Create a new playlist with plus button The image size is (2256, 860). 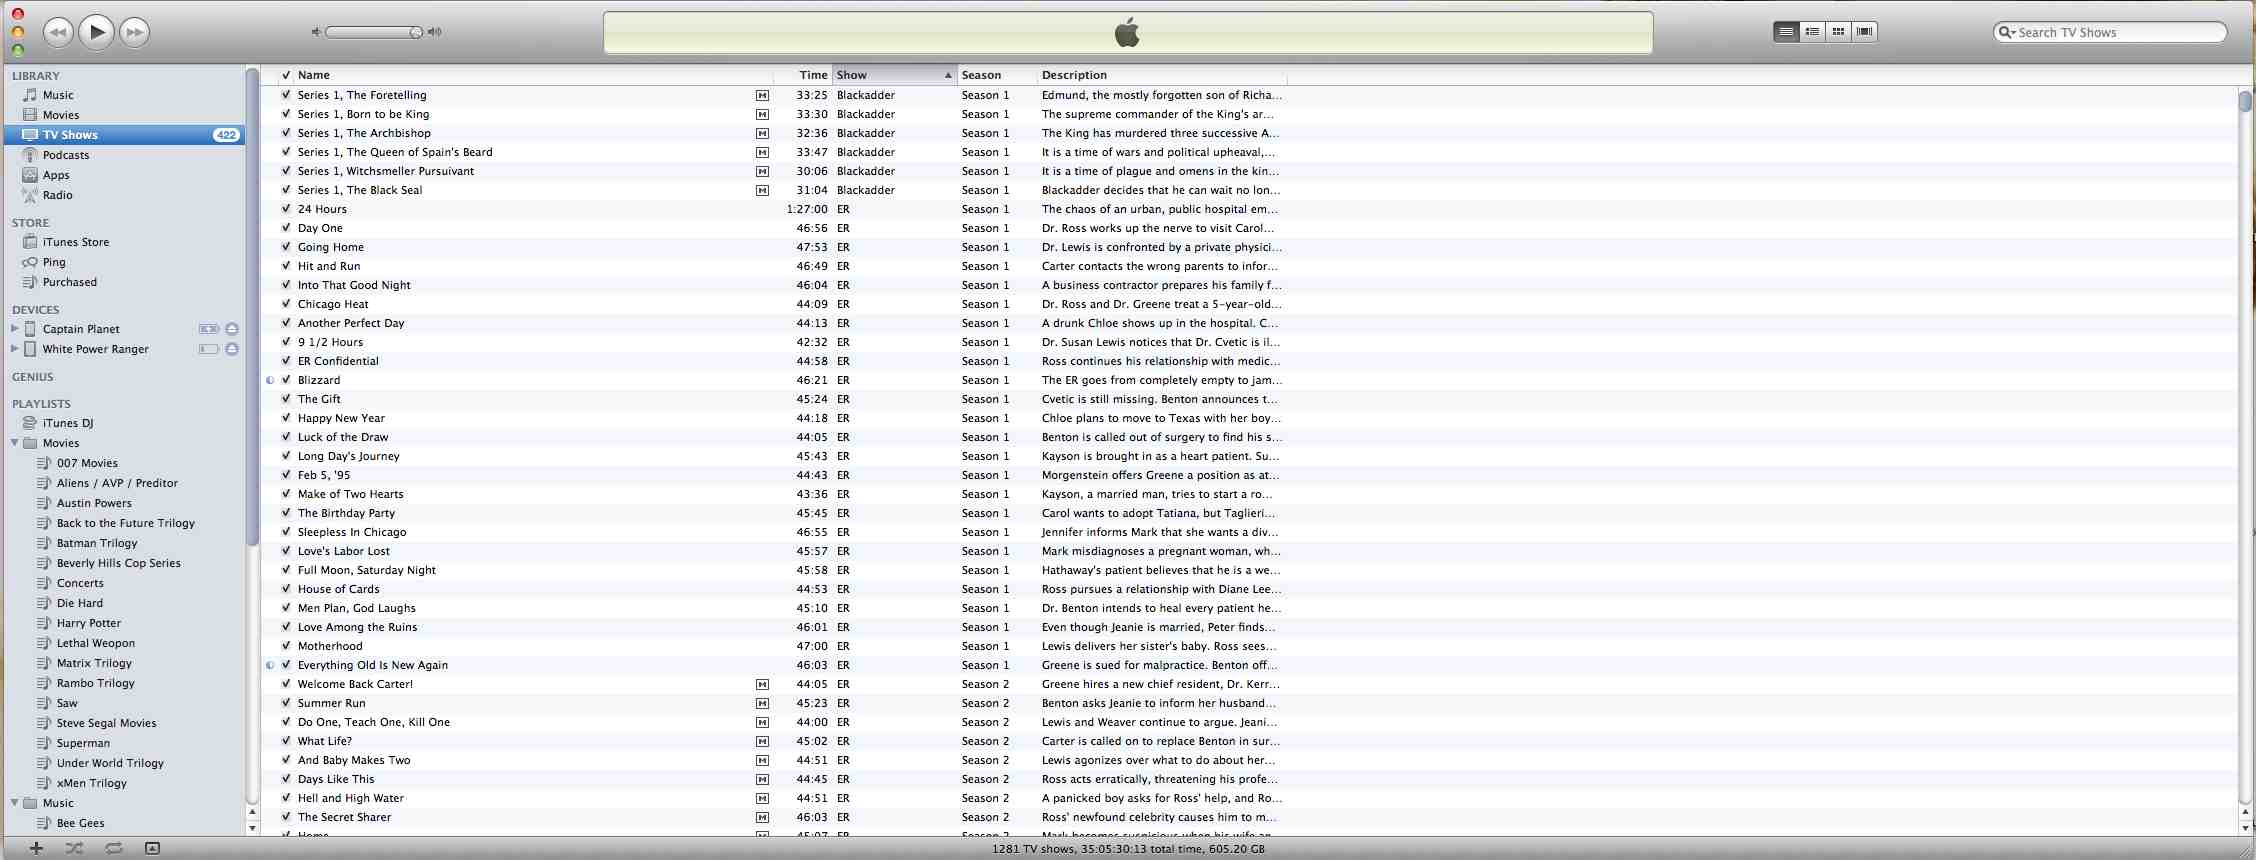[36, 848]
